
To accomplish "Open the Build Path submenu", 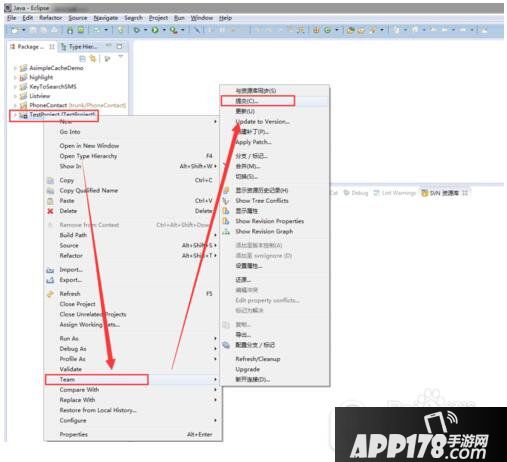I will (73, 235).
